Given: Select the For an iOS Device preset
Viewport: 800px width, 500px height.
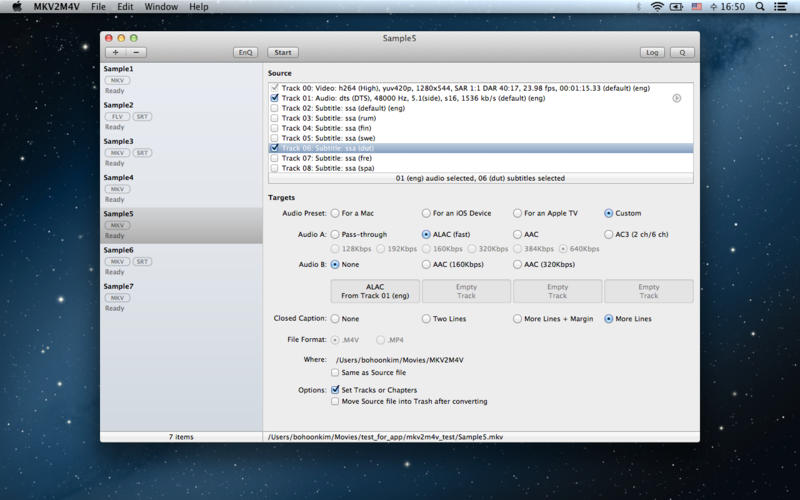Looking at the screenshot, I should tap(427, 213).
